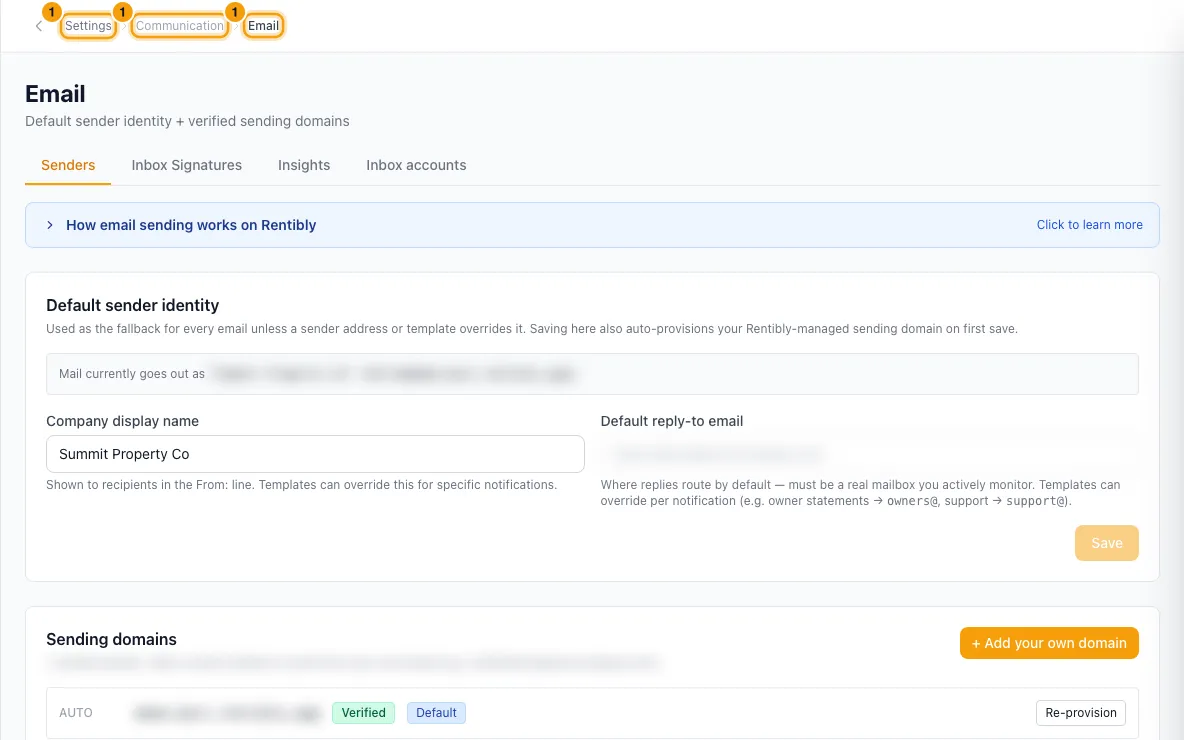
Task: Click the "Click to learn more" link
Action: (x=1089, y=225)
